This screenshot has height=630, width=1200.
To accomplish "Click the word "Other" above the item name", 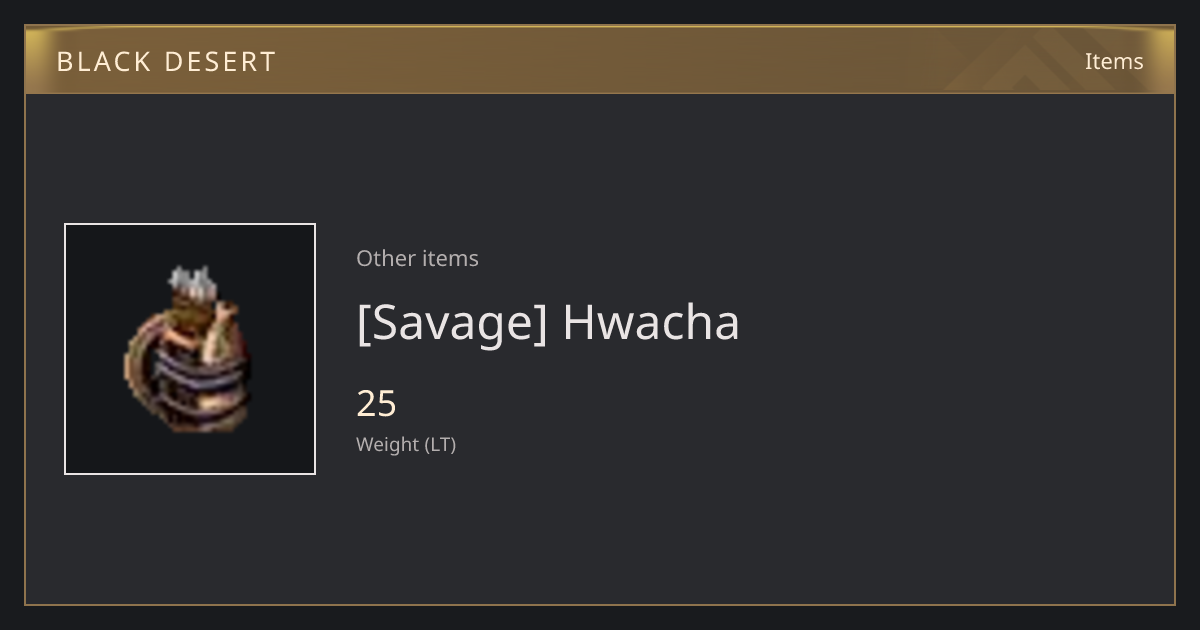I will (385, 258).
